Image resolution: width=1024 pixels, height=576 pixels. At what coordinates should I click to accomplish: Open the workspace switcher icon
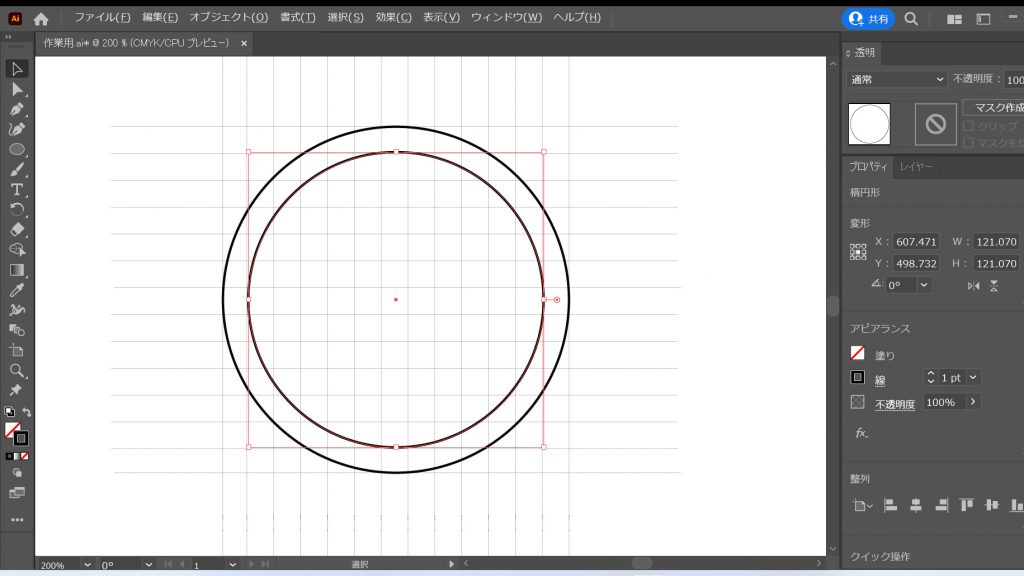(984, 19)
